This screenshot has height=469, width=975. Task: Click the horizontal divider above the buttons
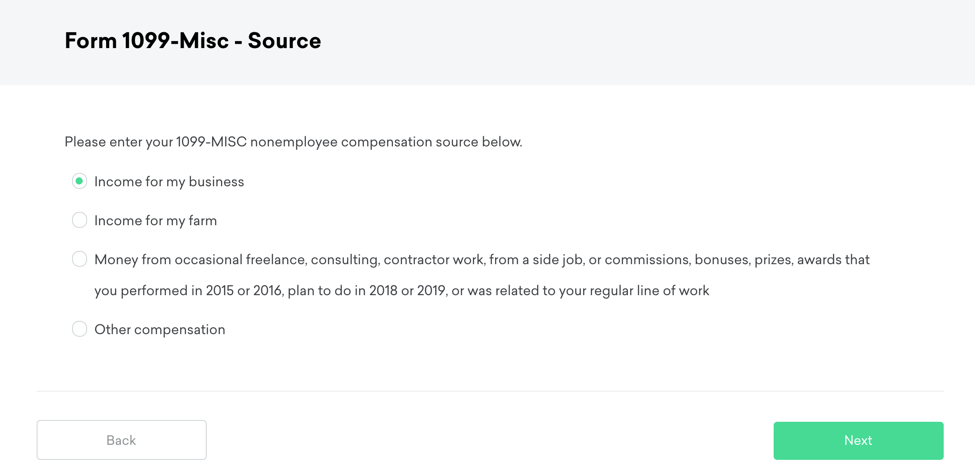click(490, 391)
